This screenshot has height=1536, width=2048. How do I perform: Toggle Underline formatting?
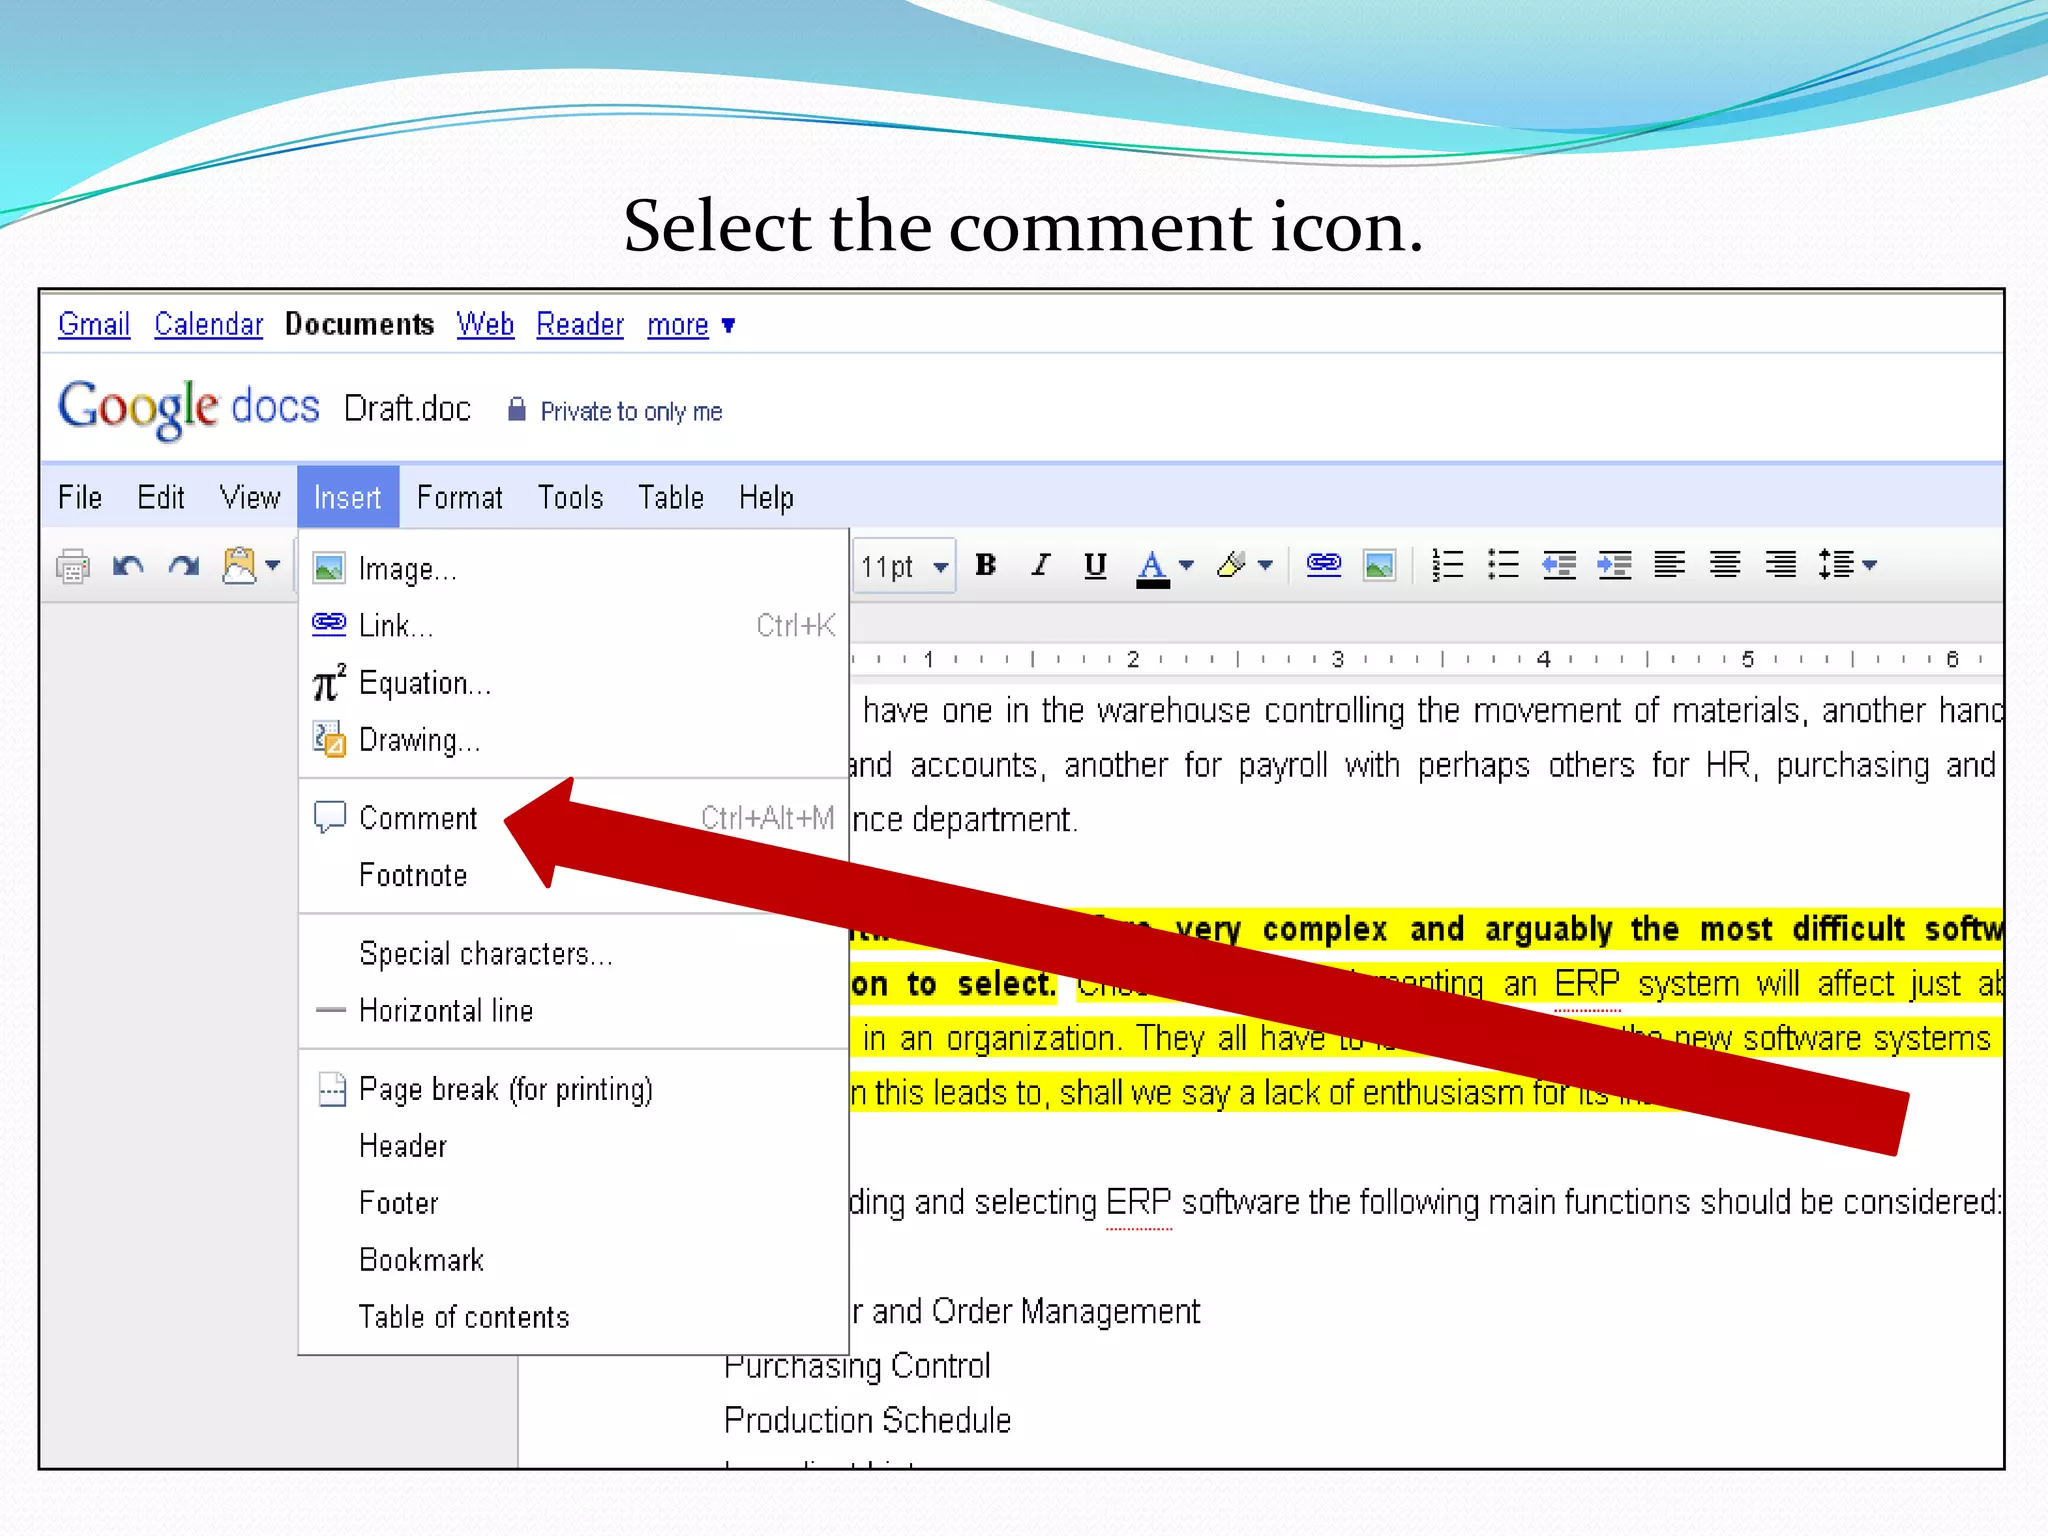coord(1095,565)
